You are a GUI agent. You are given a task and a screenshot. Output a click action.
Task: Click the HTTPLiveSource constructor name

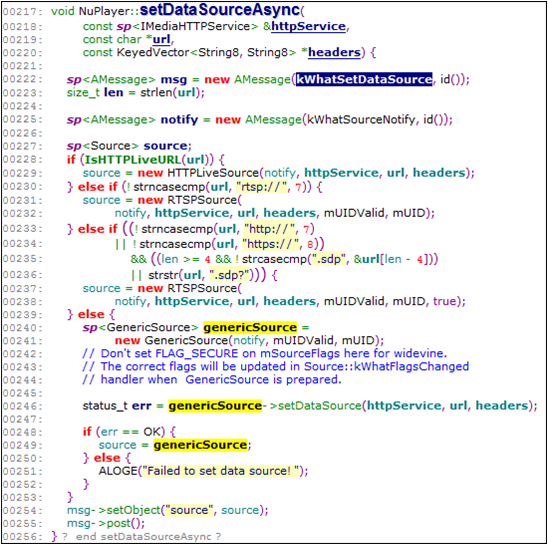coord(213,173)
